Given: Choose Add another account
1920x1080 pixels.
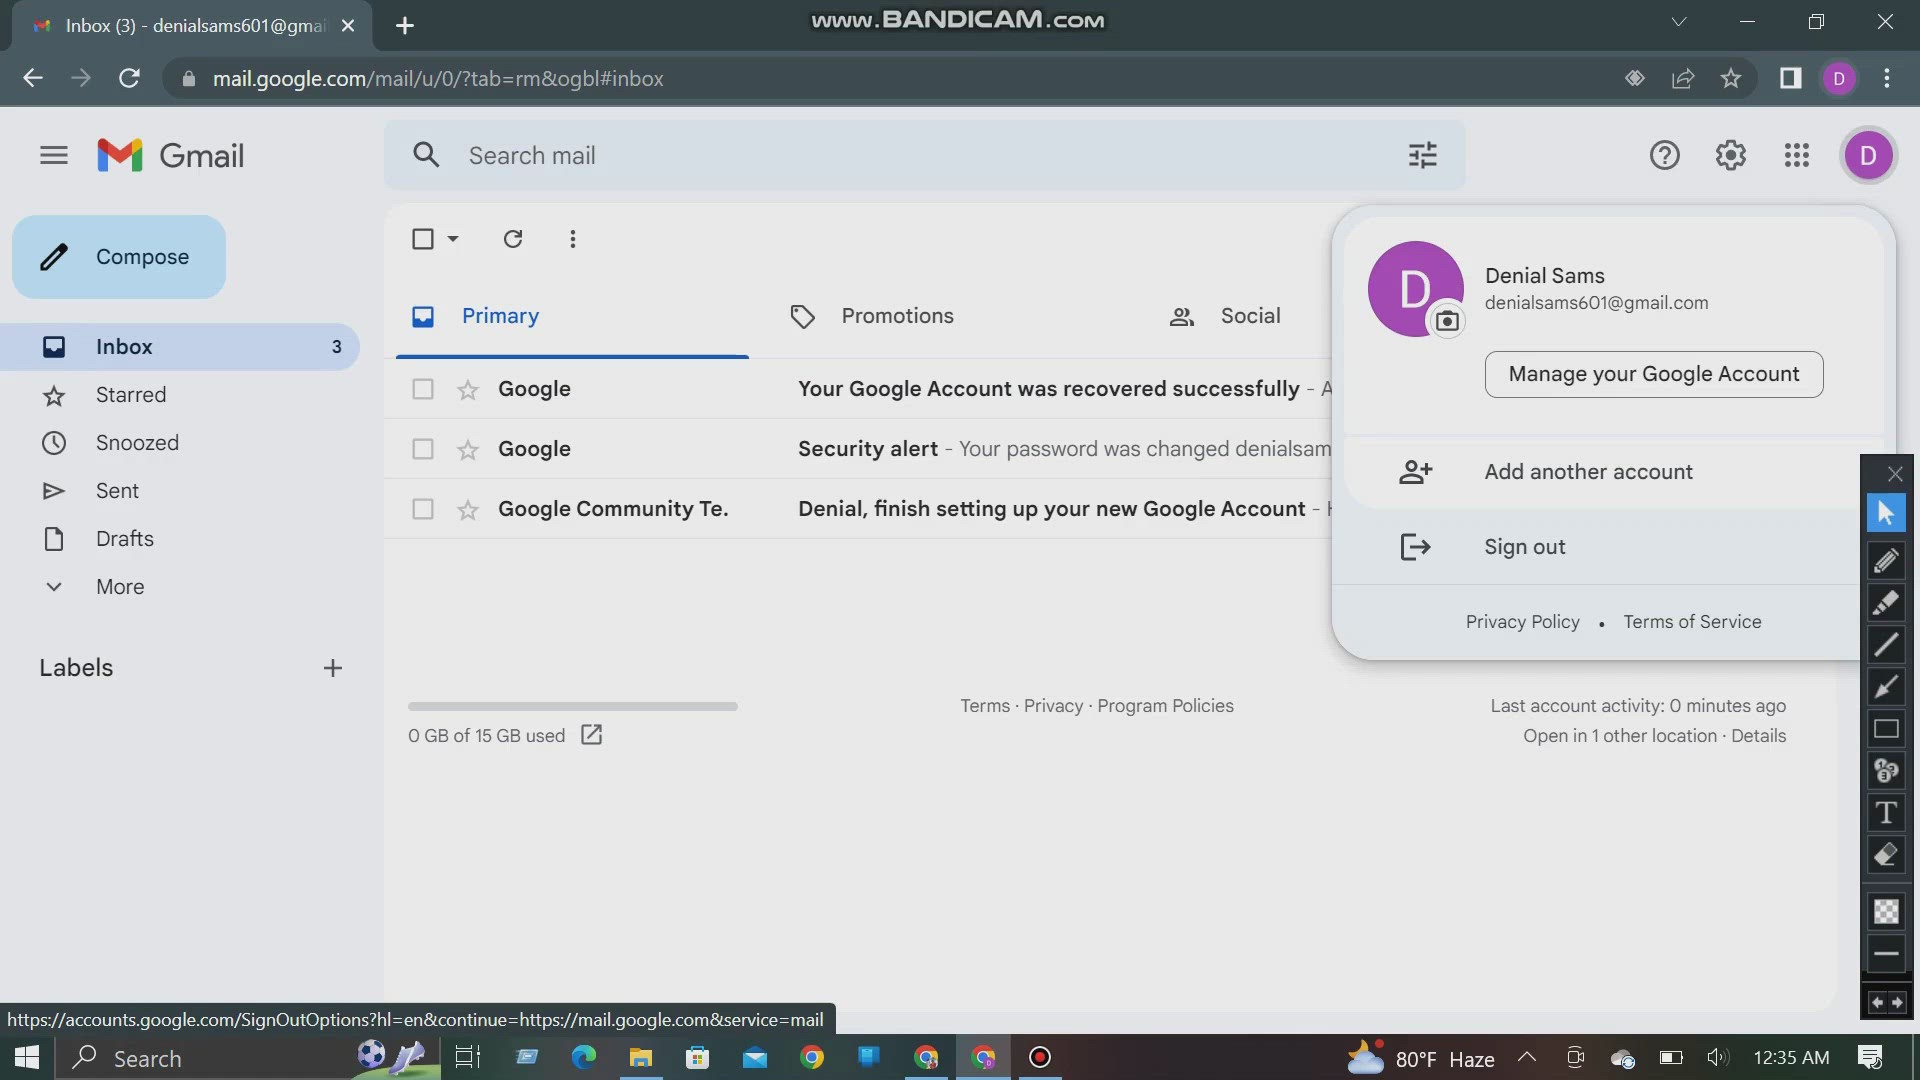Looking at the screenshot, I should [1602, 472].
